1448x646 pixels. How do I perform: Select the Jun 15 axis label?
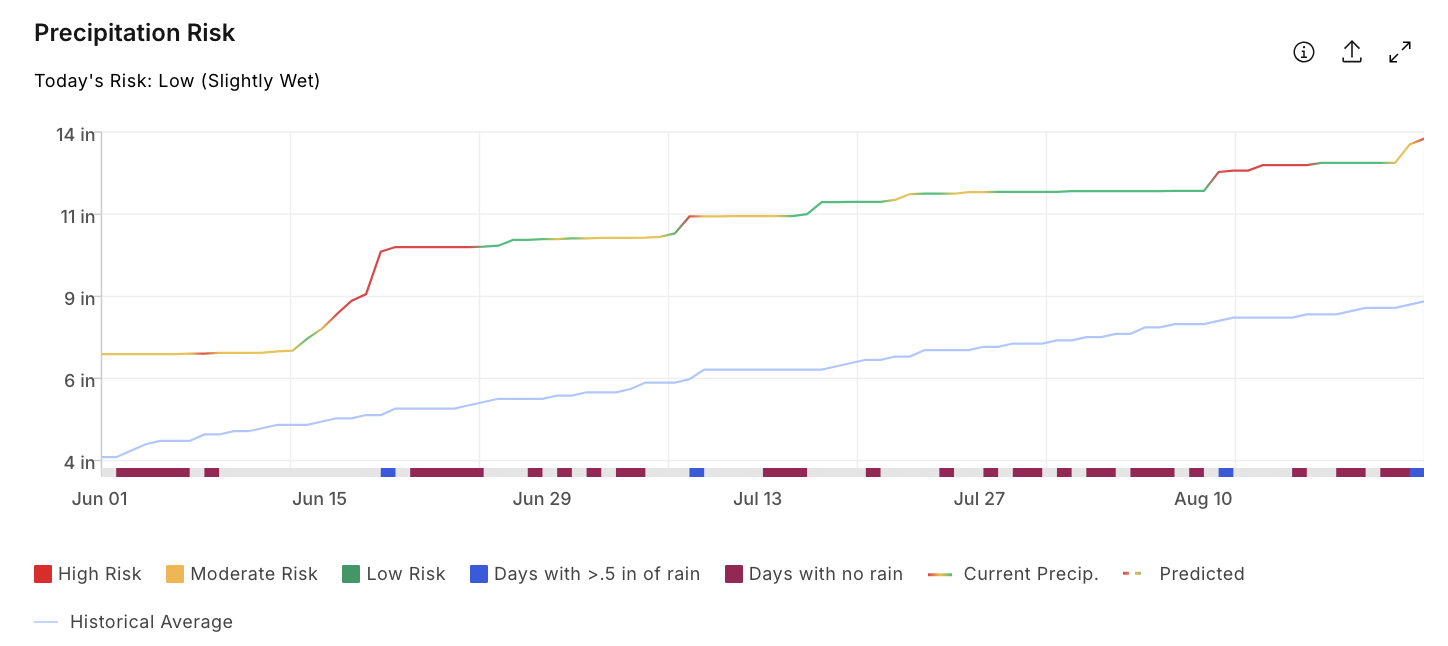click(320, 499)
